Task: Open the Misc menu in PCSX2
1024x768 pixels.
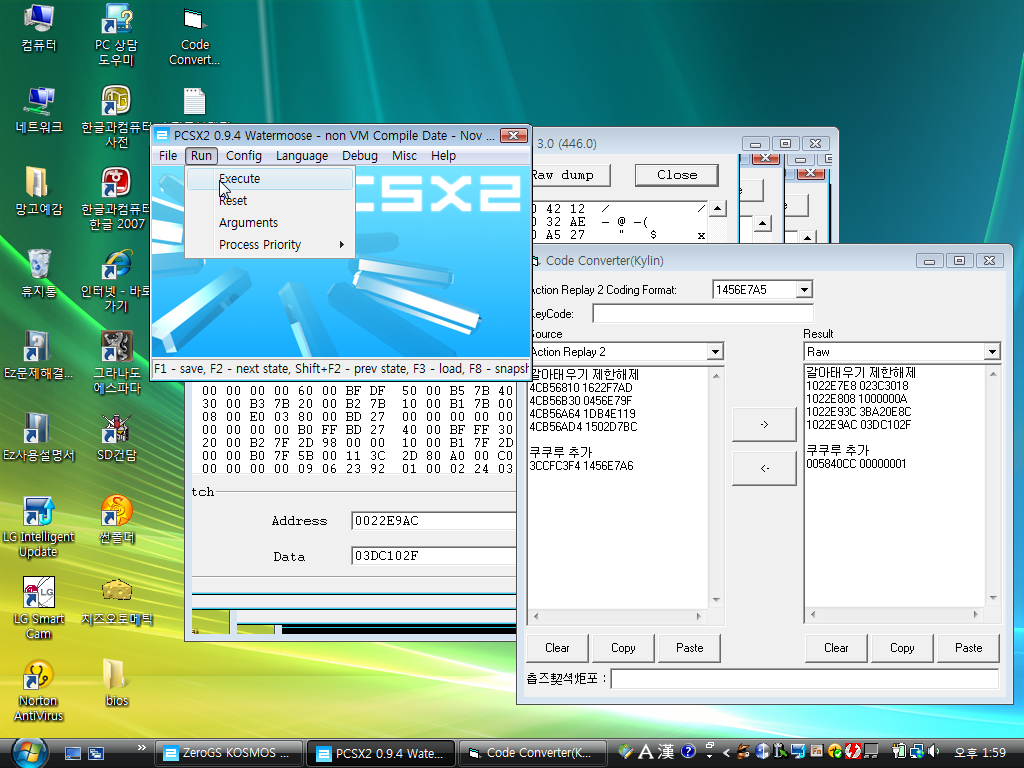Action: 404,155
